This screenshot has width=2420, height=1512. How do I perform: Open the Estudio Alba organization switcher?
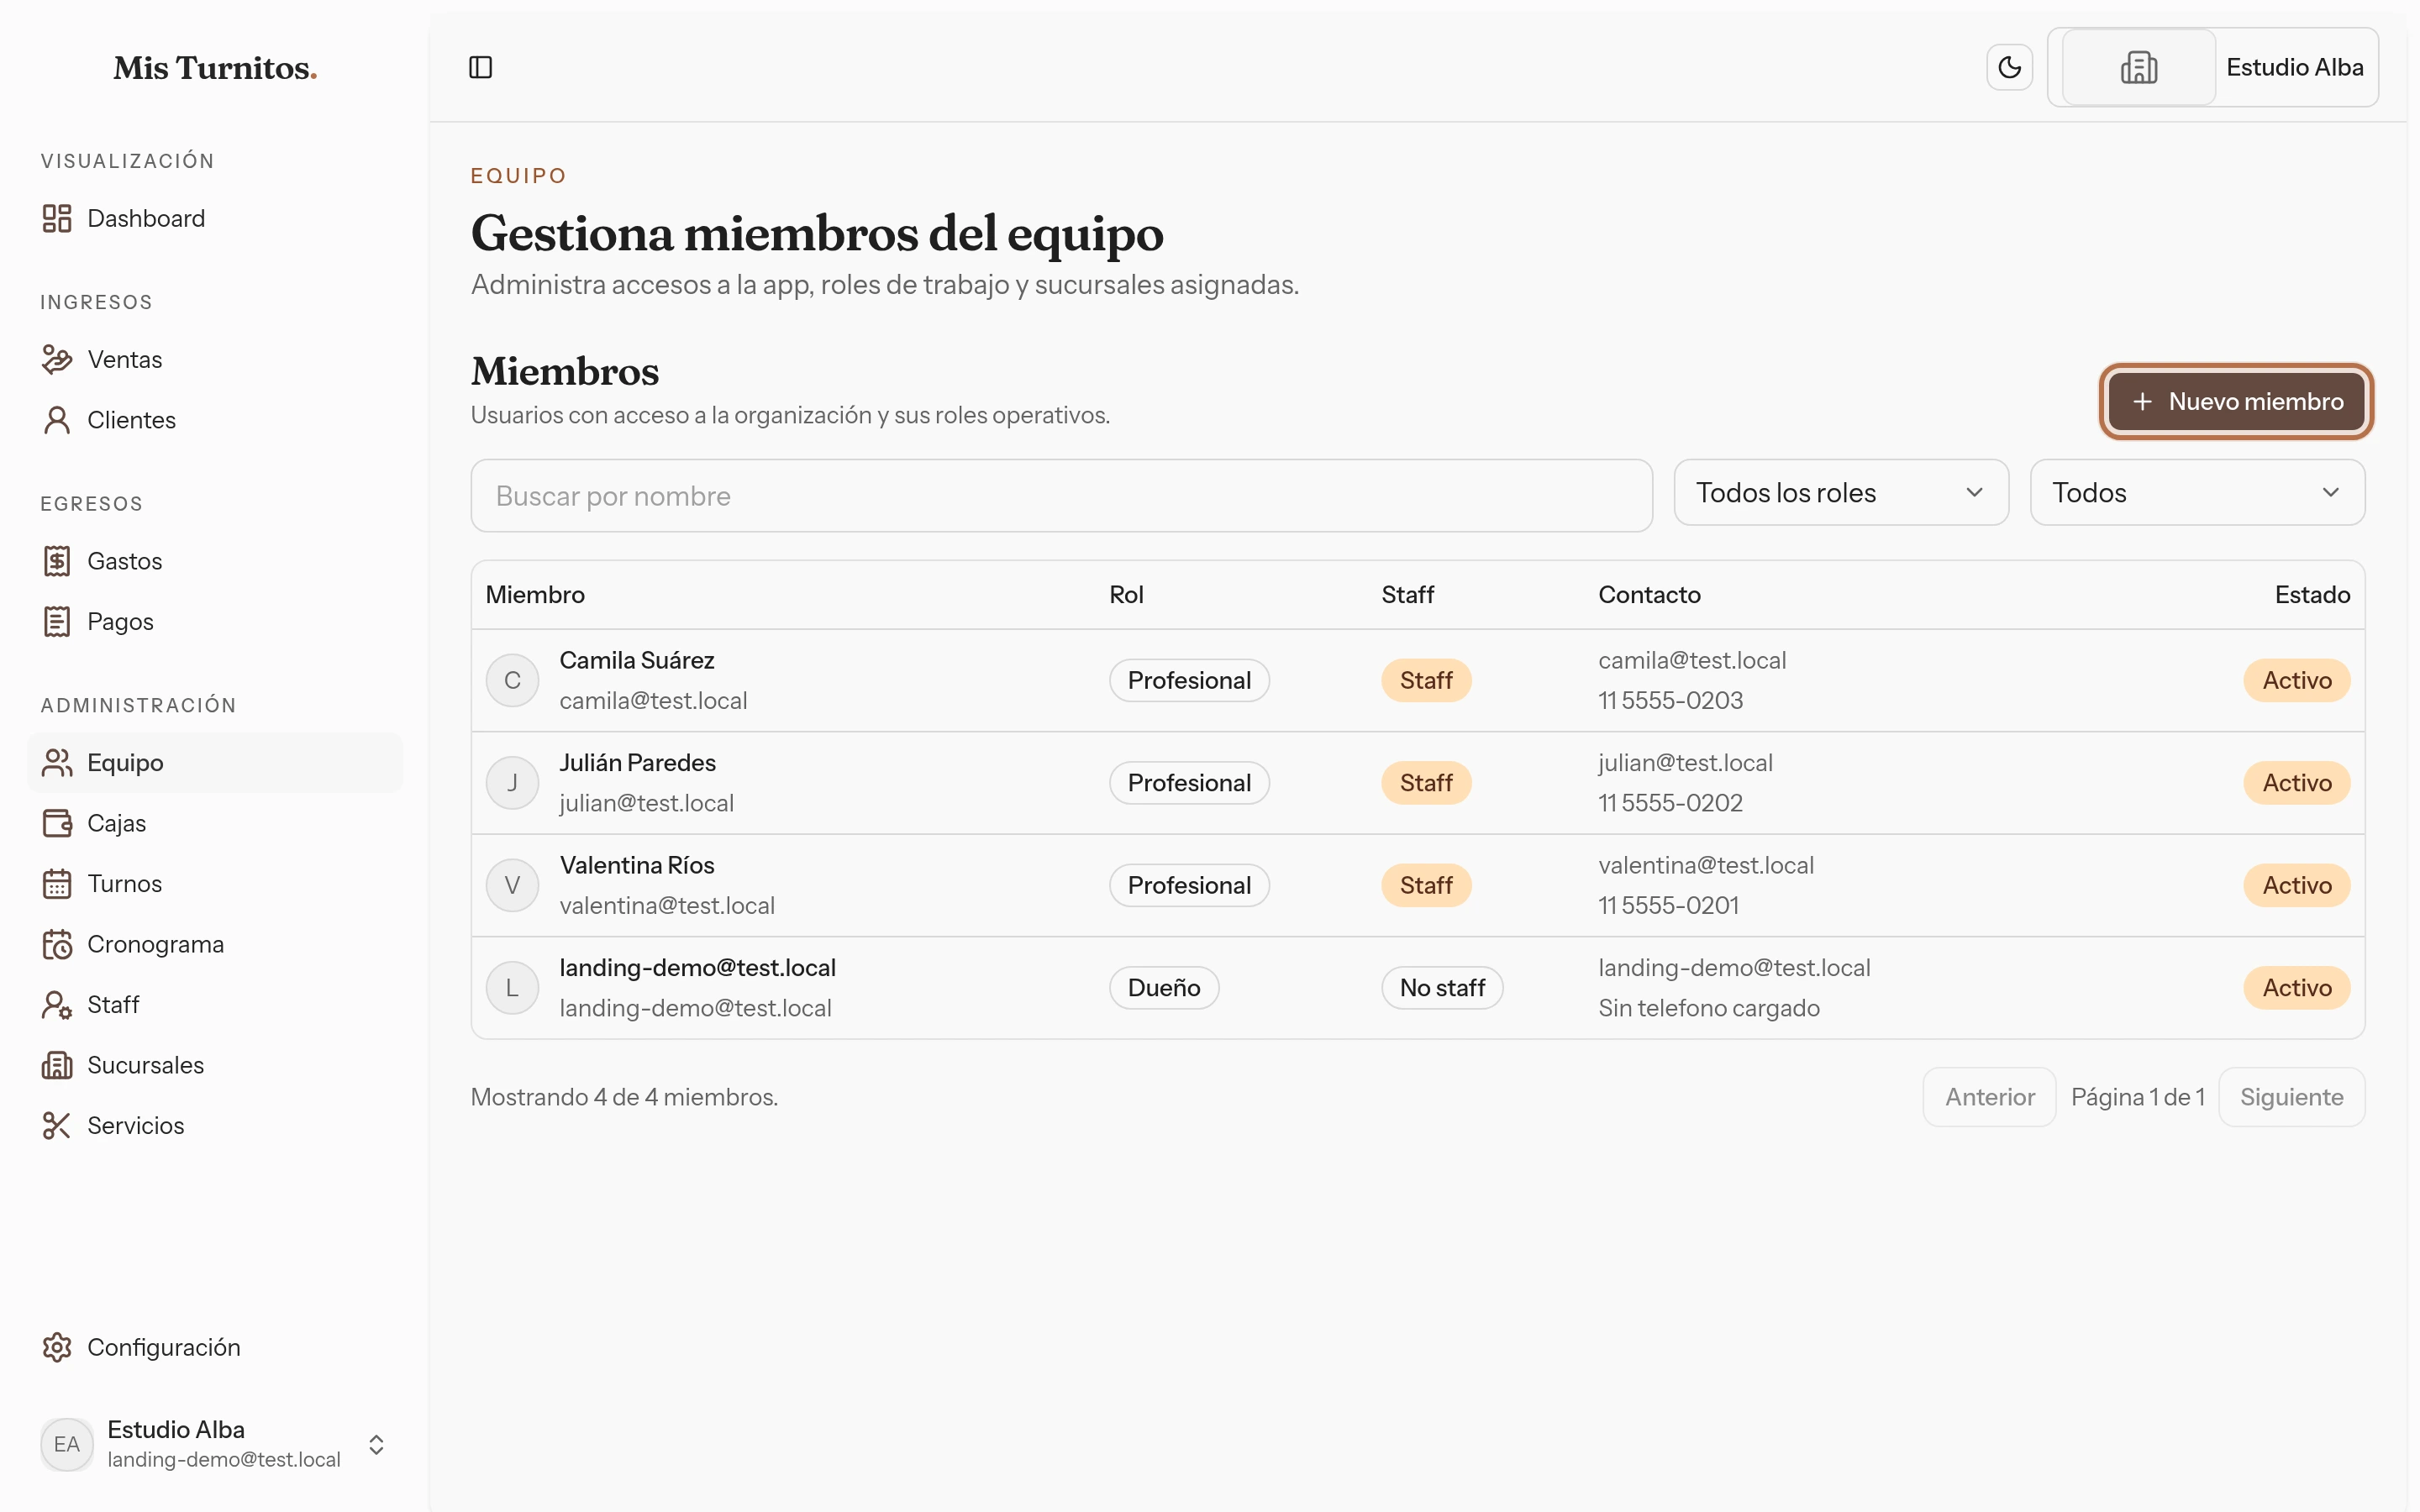pyautogui.click(x=2213, y=67)
